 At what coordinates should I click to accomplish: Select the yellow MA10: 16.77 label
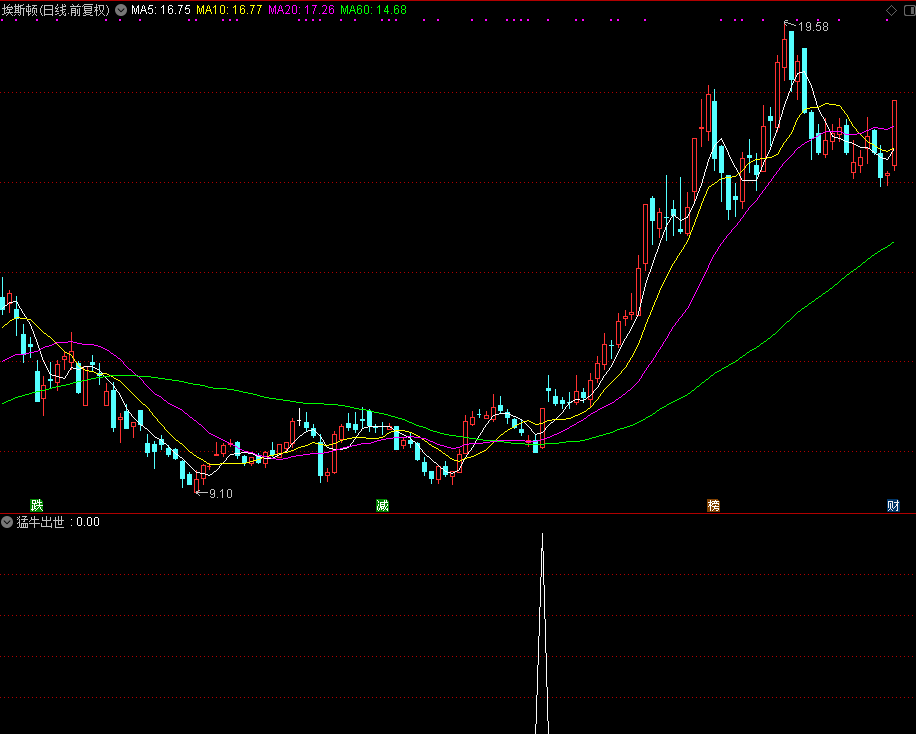229,10
